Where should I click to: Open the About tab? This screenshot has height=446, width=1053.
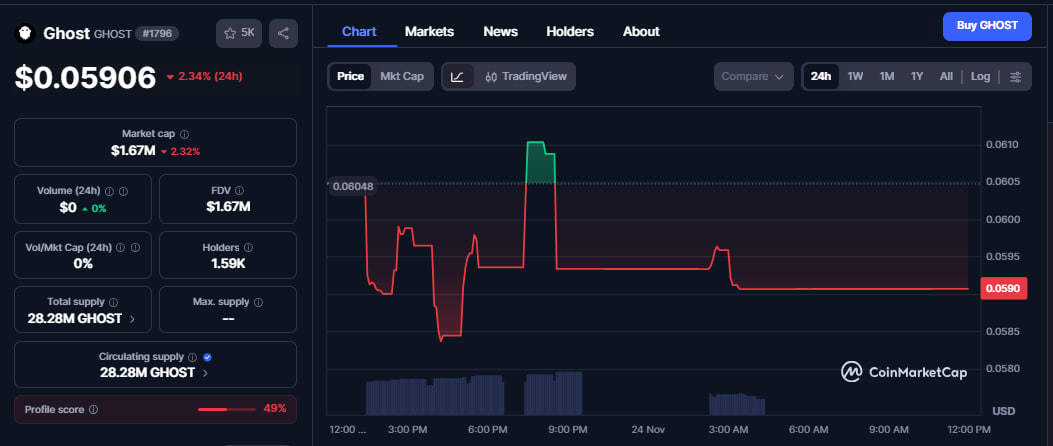[641, 32]
